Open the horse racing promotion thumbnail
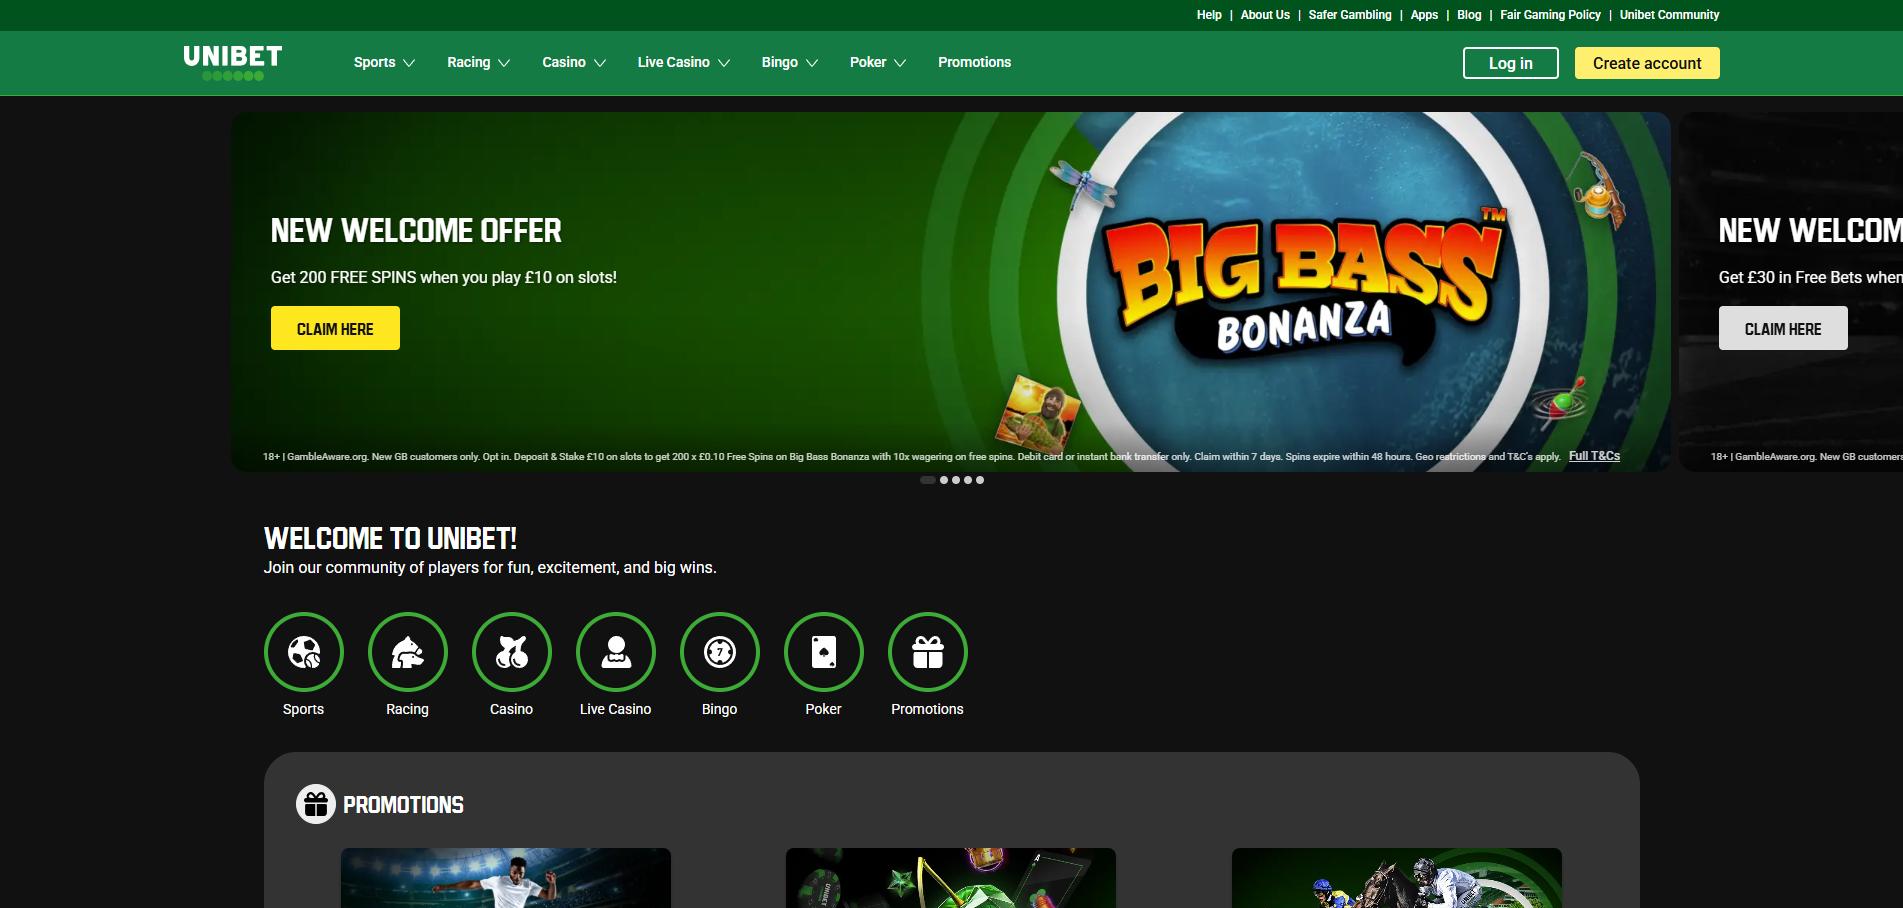 tap(1397, 878)
